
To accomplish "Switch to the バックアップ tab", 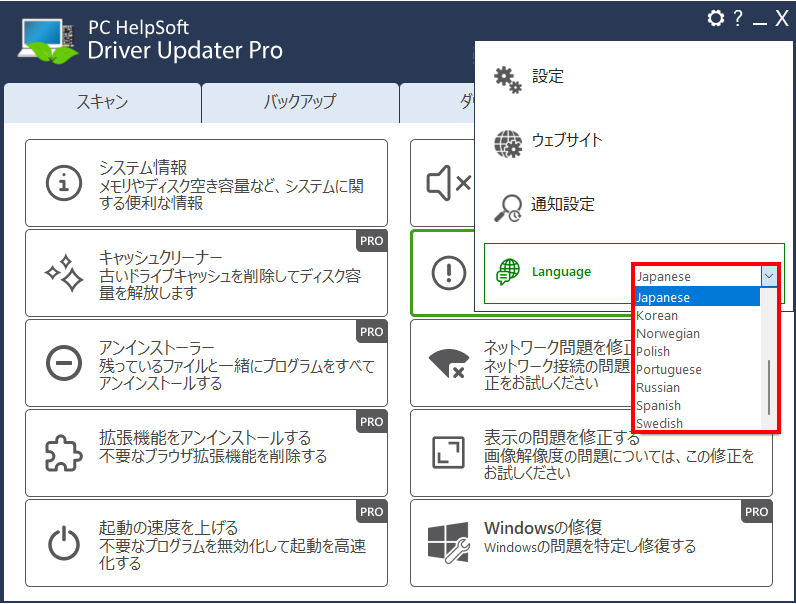I will click(x=300, y=103).
